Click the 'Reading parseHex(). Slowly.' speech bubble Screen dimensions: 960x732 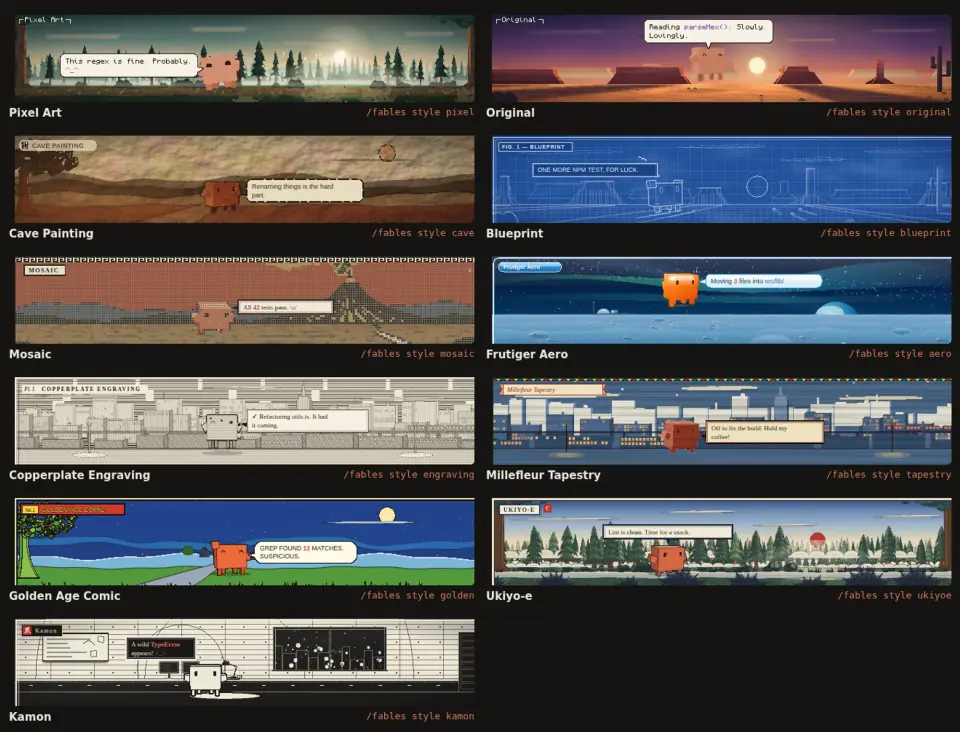pos(708,31)
